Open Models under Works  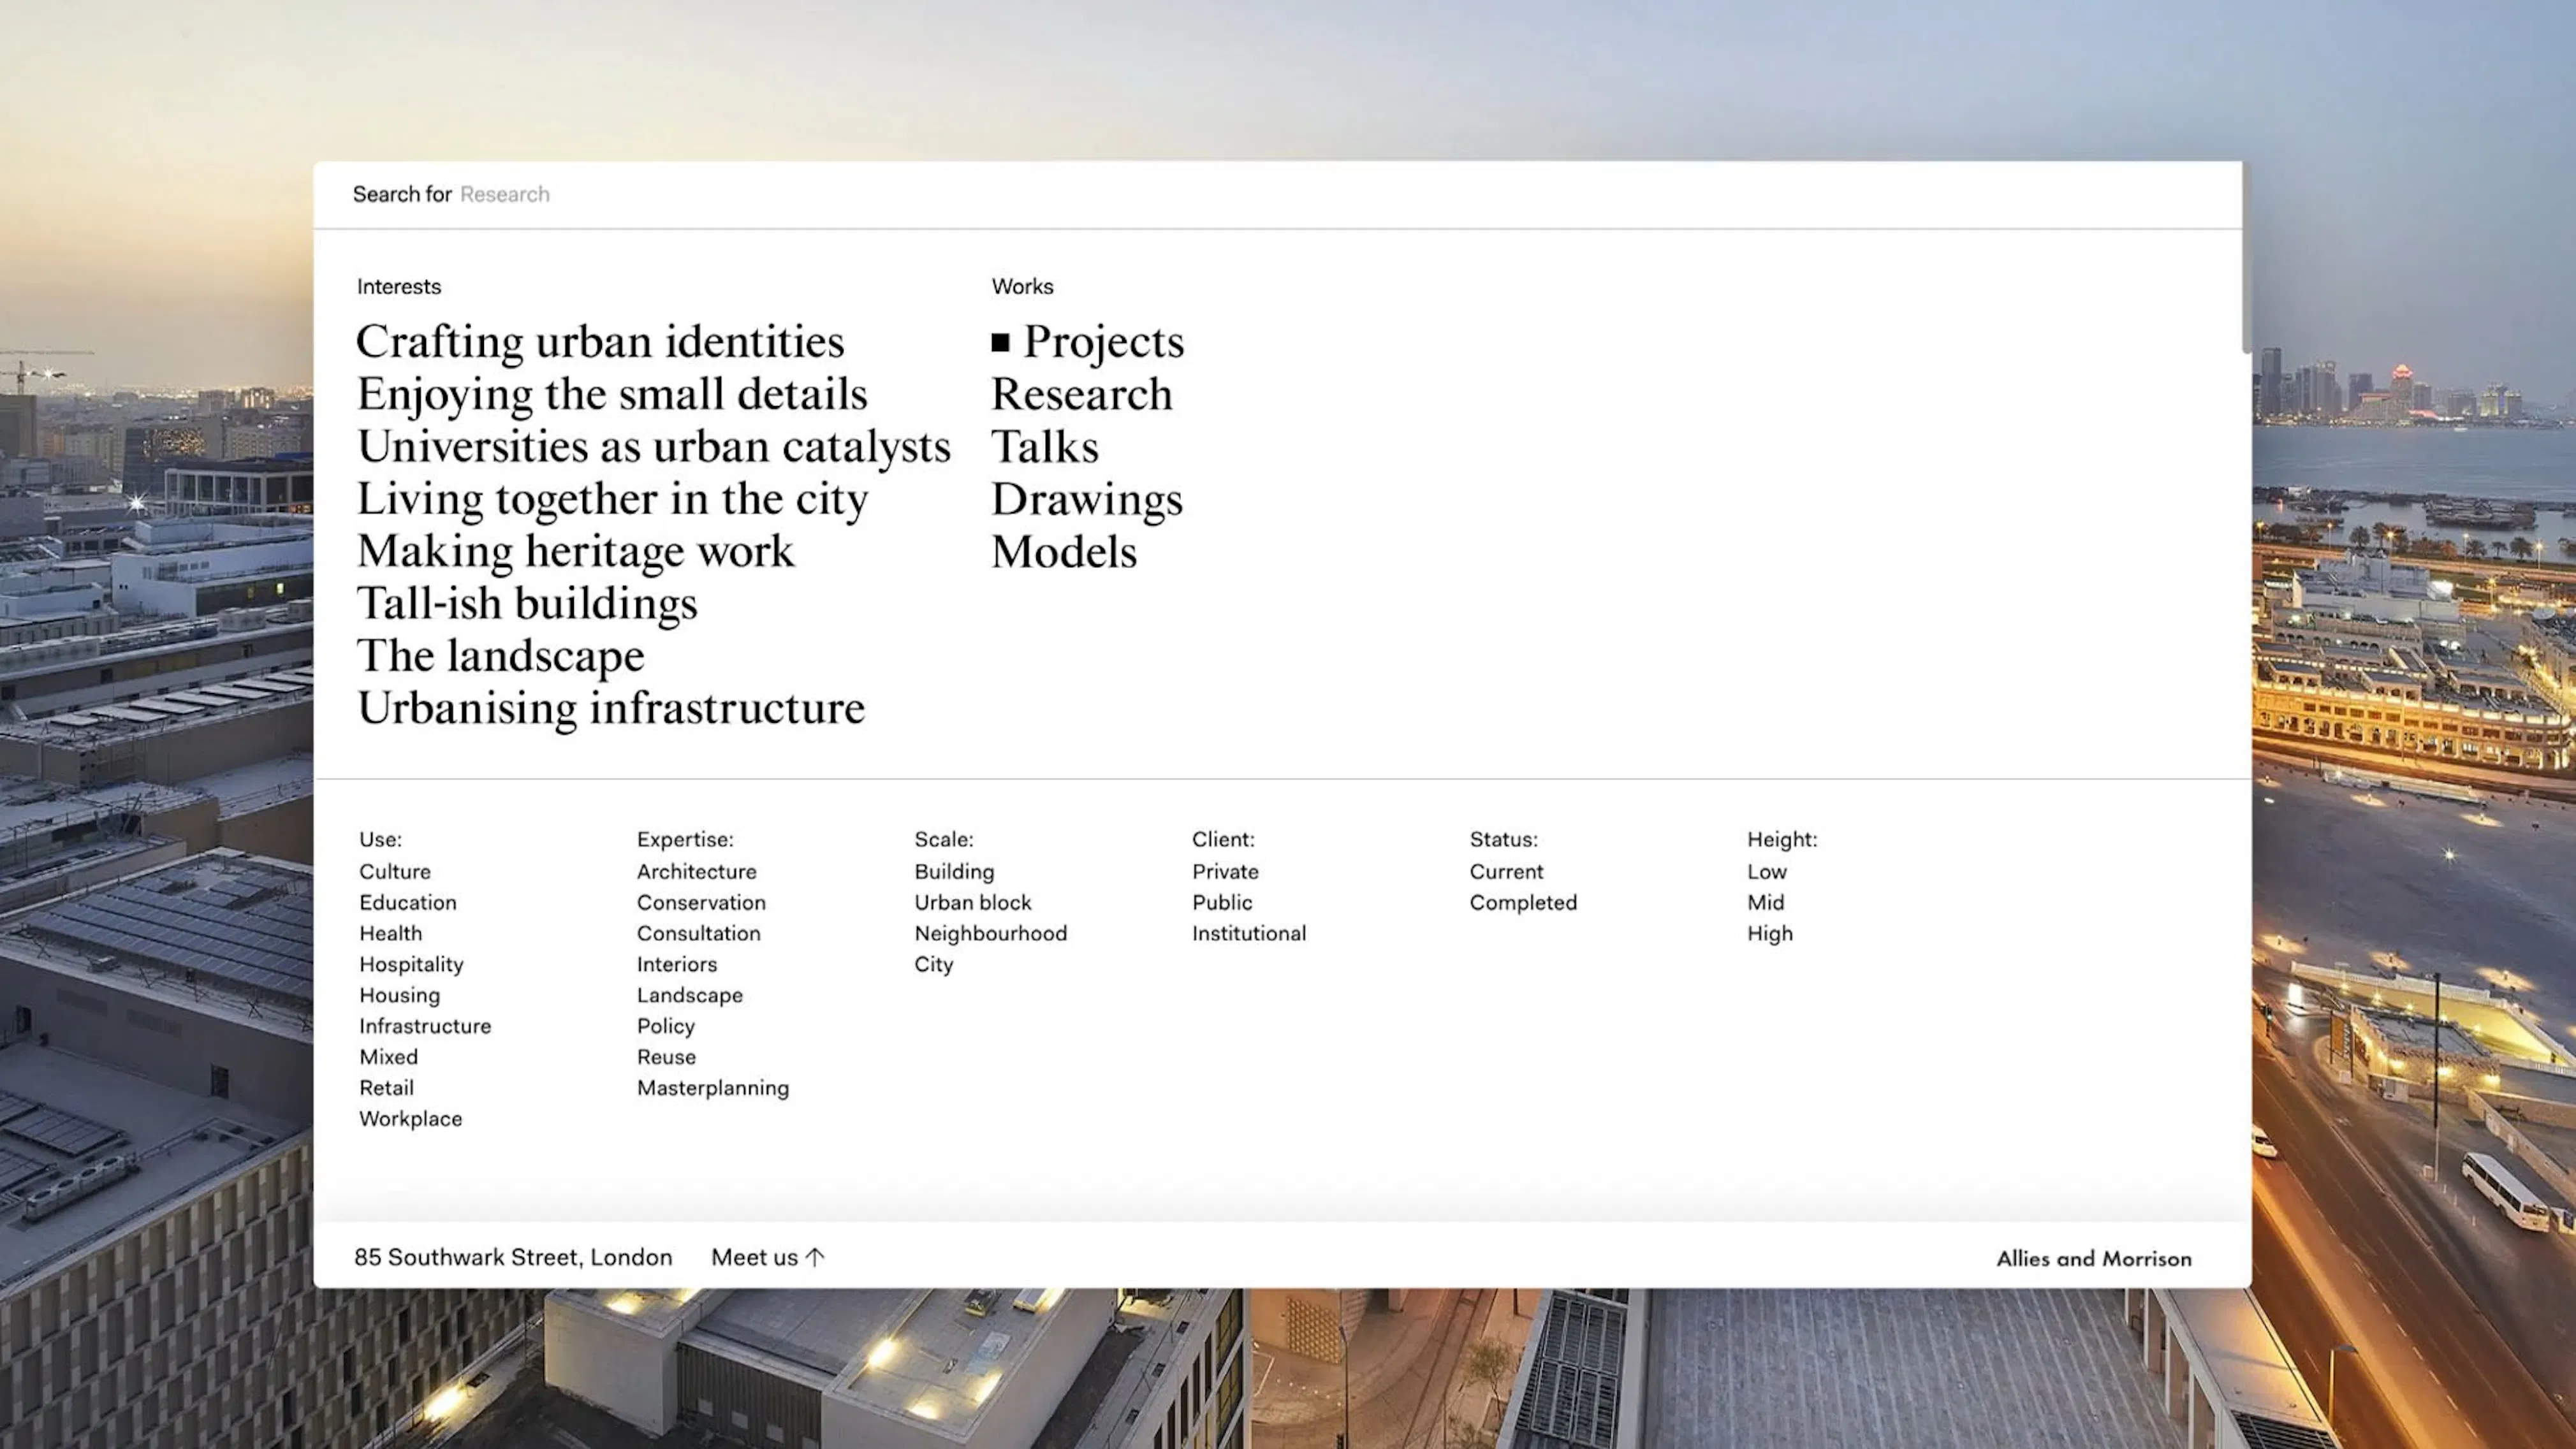click(1064, 552)
